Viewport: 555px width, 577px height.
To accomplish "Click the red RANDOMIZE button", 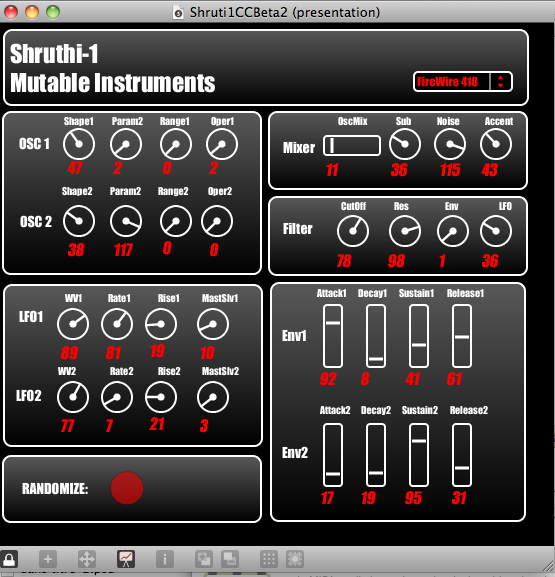I will click(x=127, y=488).
